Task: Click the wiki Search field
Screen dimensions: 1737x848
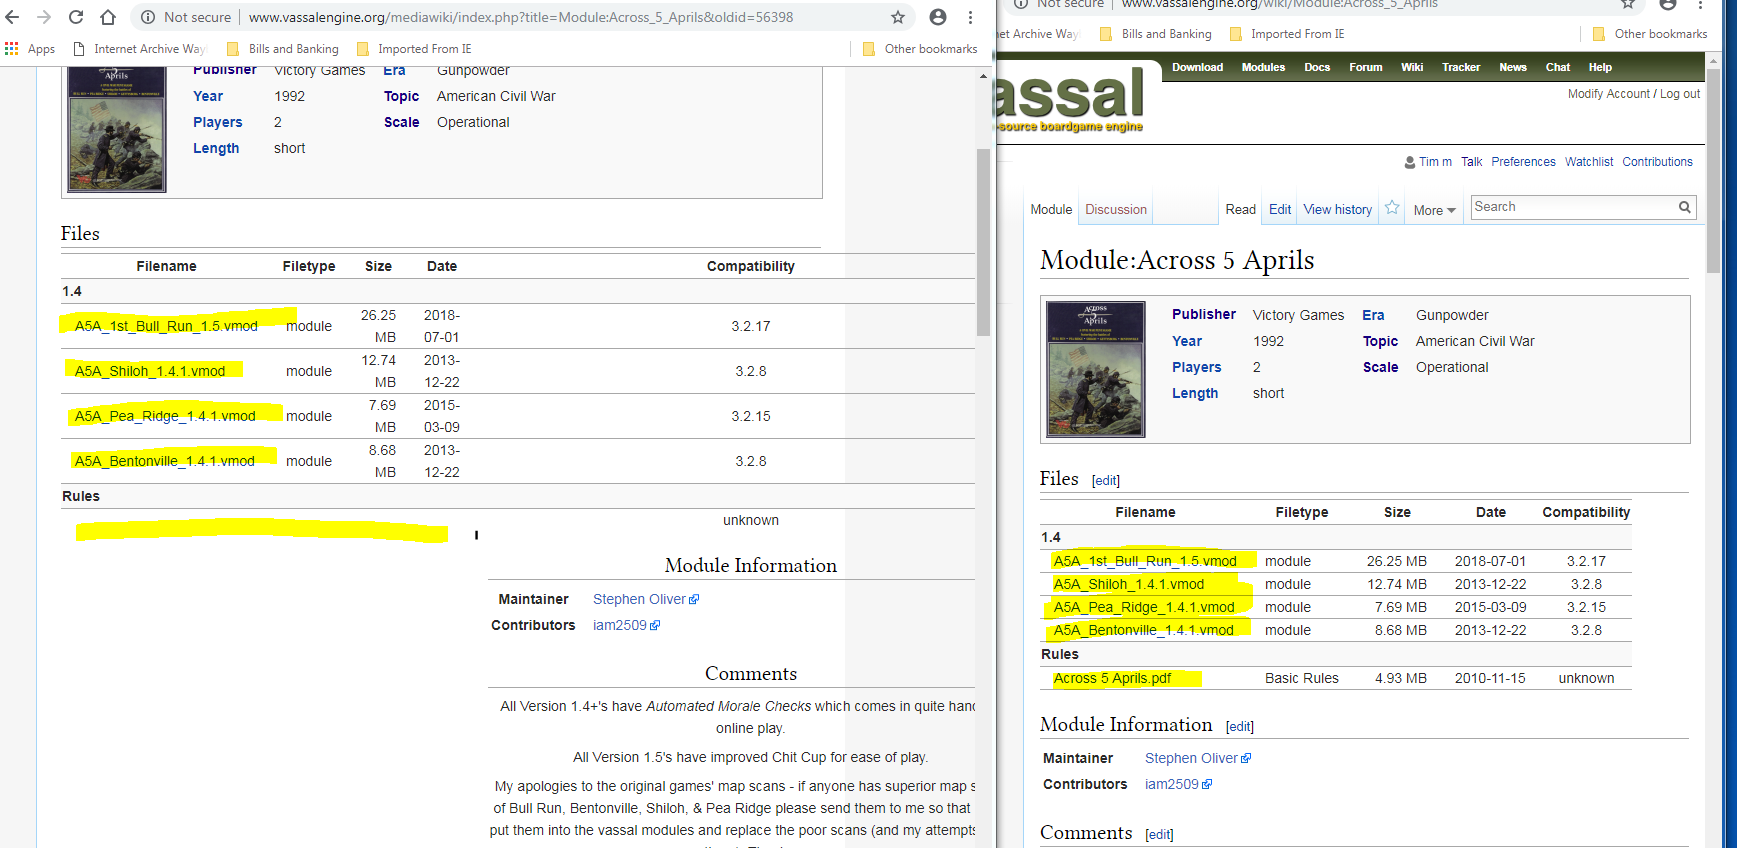Action: coord(1574,207)
